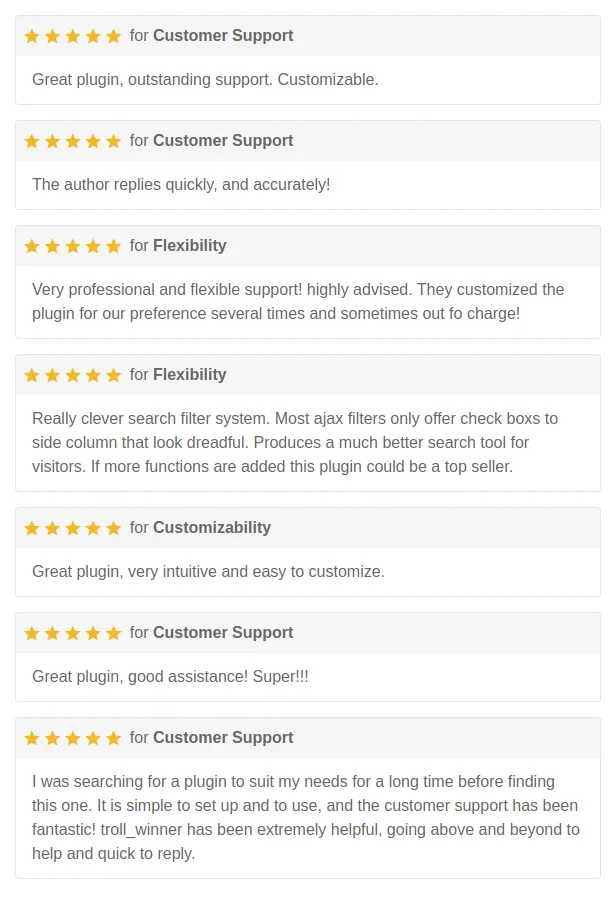Click 'Flexibility' label above 'Very professional' review
Screen dimensions: 616x900
[x=189, y=246]
